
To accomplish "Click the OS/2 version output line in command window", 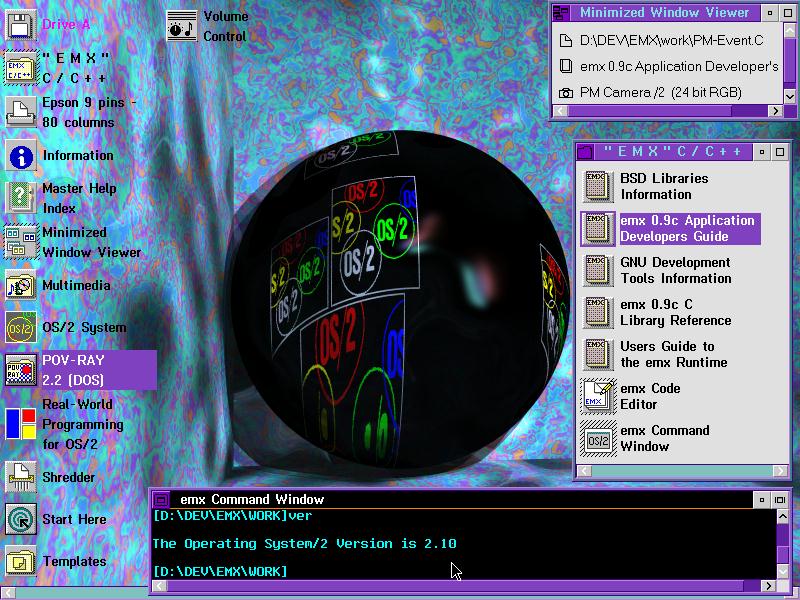I will [x=305, y=544].
